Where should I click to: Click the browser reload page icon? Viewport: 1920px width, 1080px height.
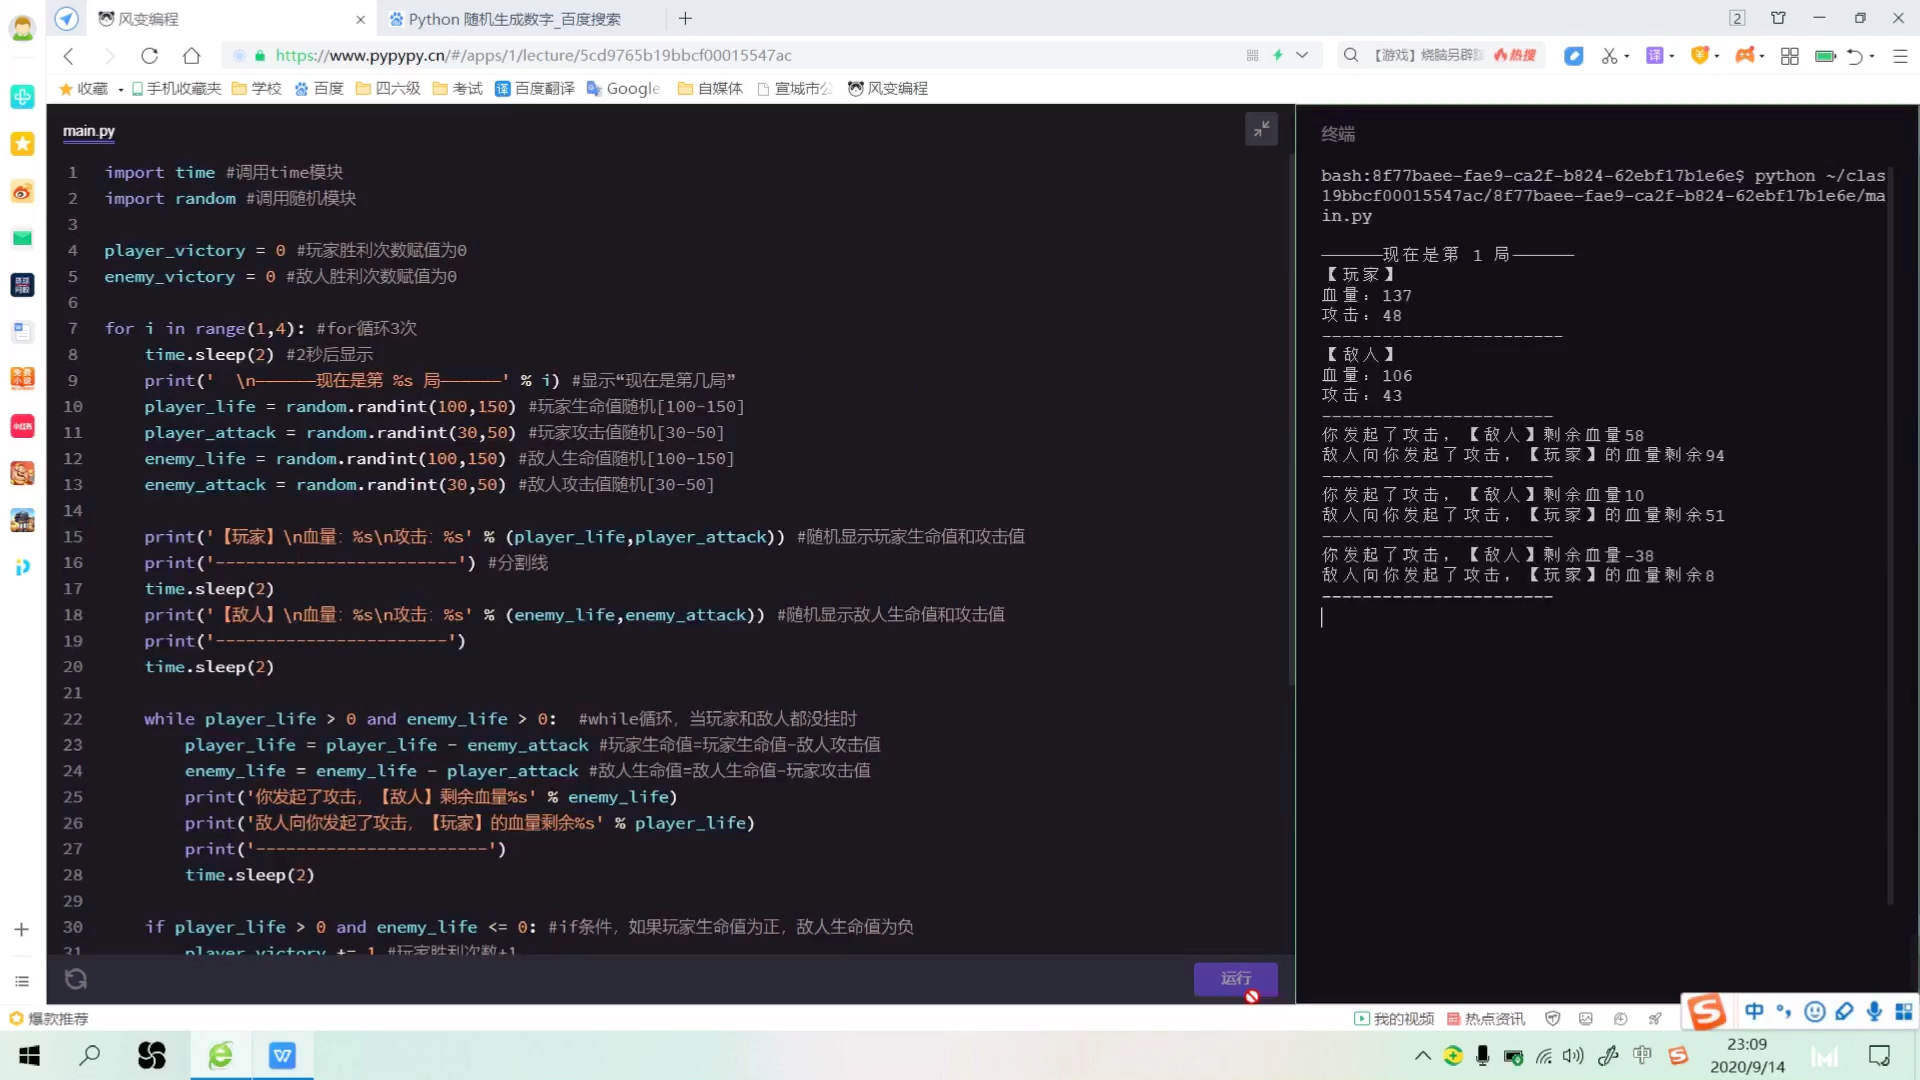coord(149,55)
